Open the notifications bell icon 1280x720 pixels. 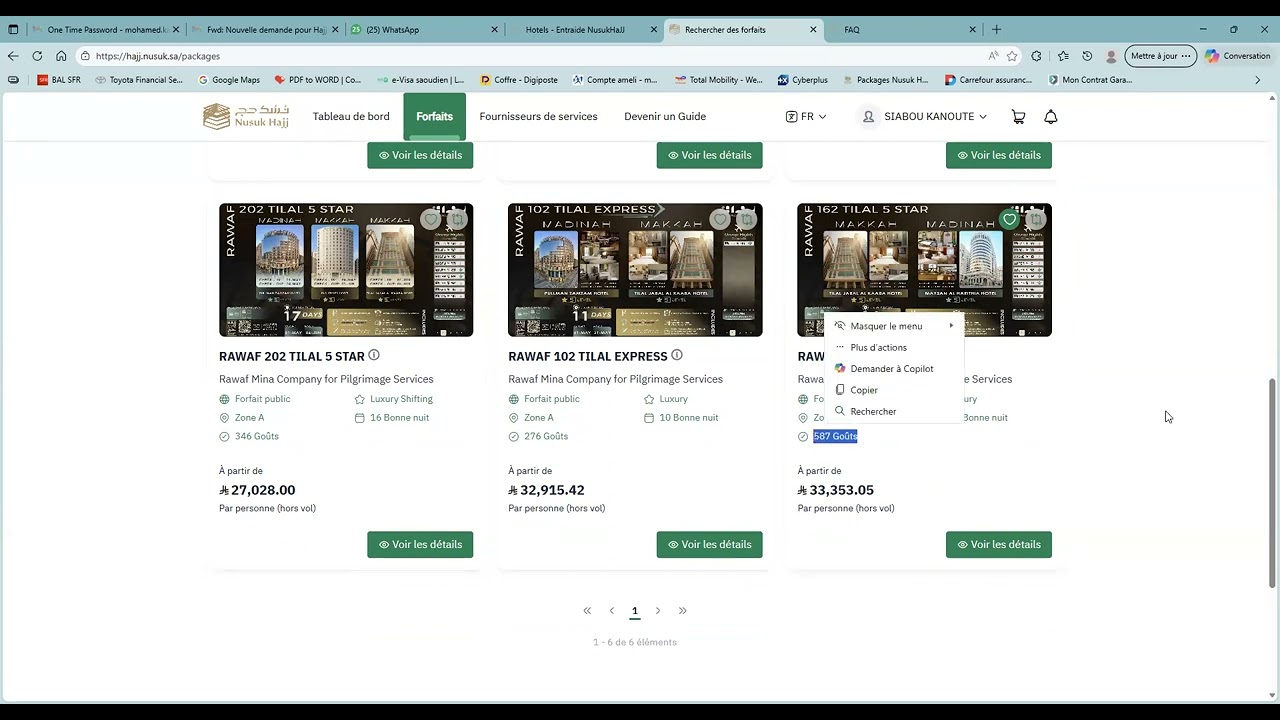coord(1051,117)
